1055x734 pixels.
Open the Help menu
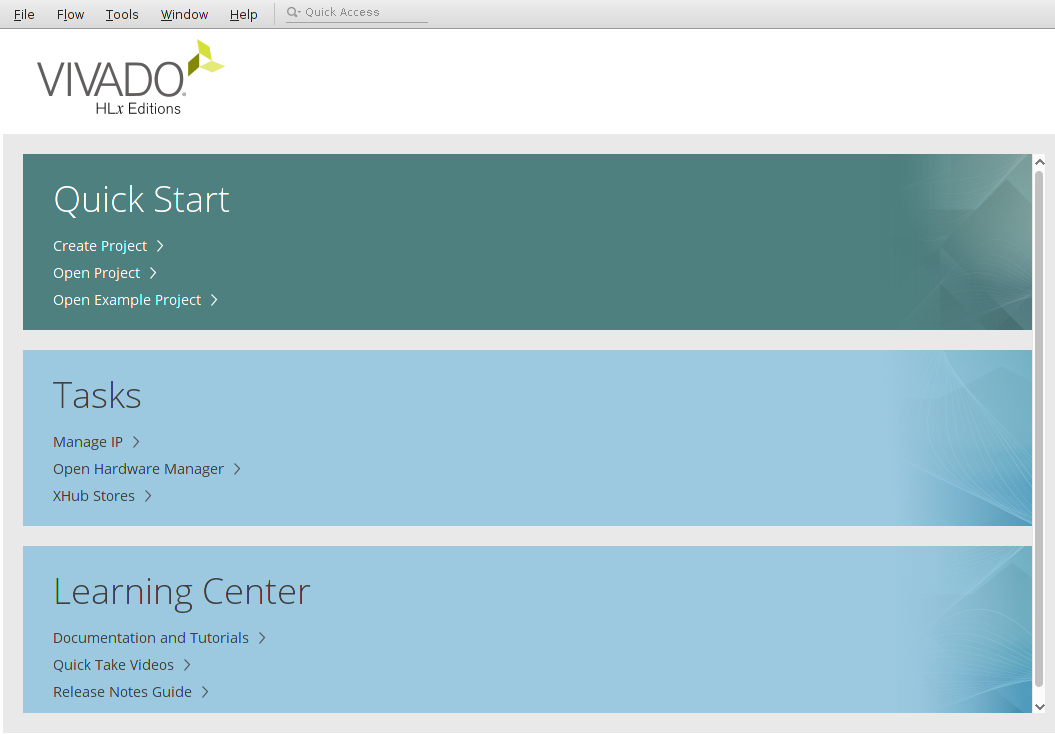point(243,14)
